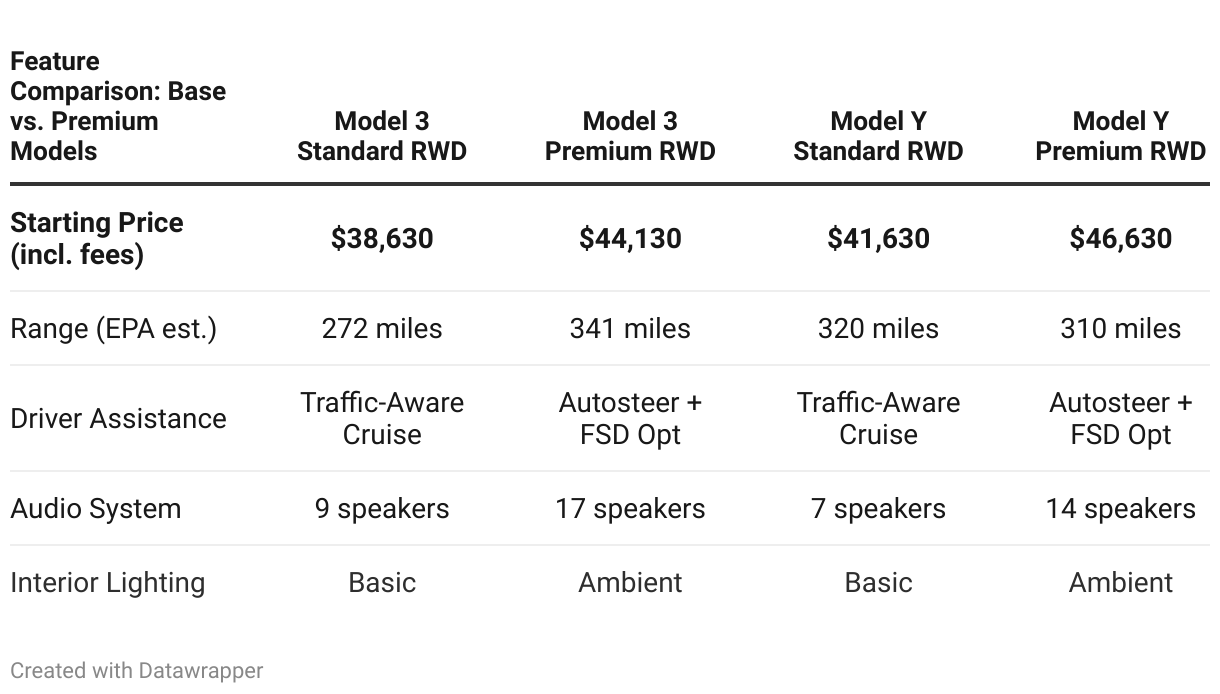Click the $41,630 price value

878,238
